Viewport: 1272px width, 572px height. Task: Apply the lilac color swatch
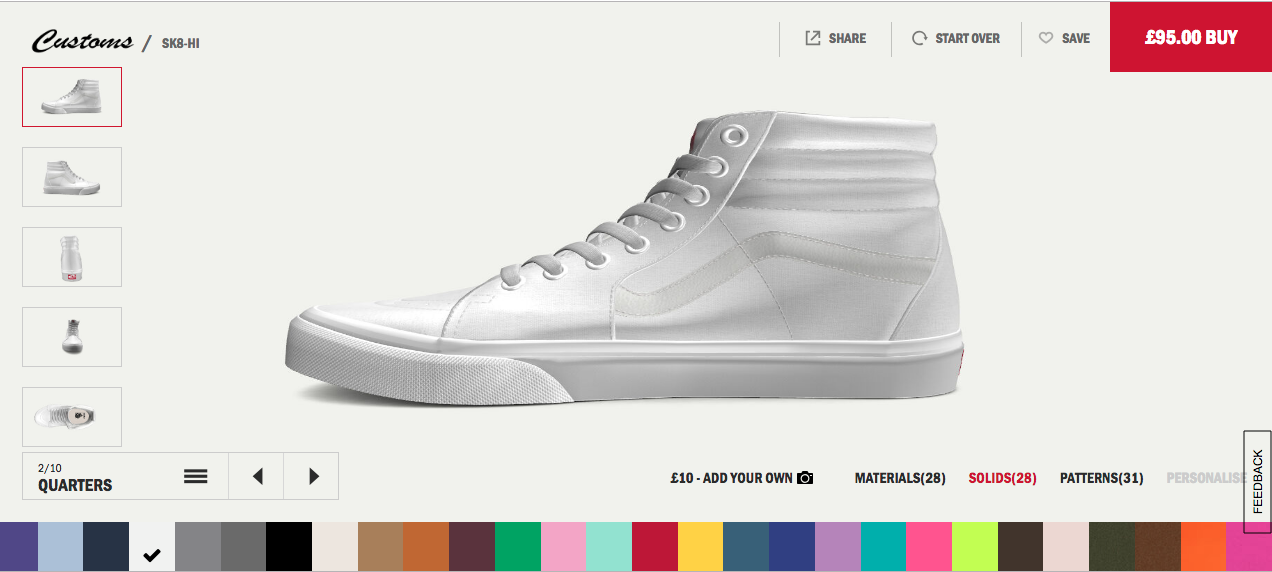(838, 547)
